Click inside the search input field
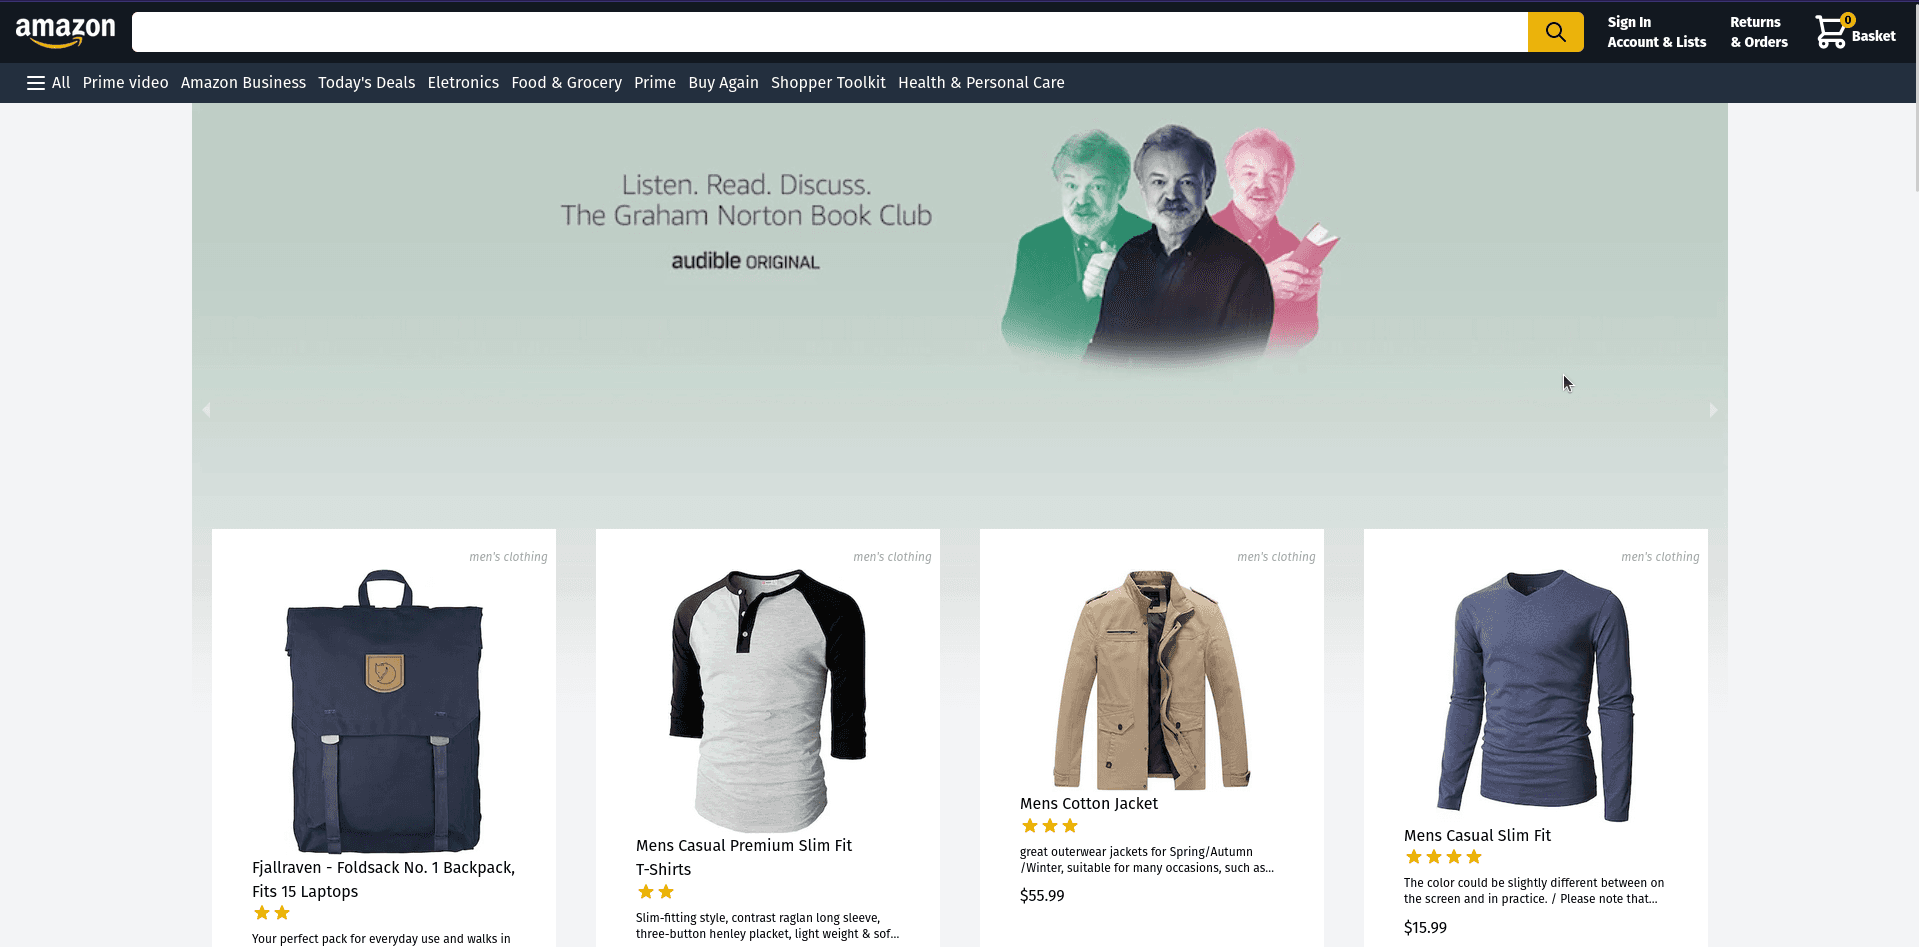The image size is (1919, 947). (829, 32)
